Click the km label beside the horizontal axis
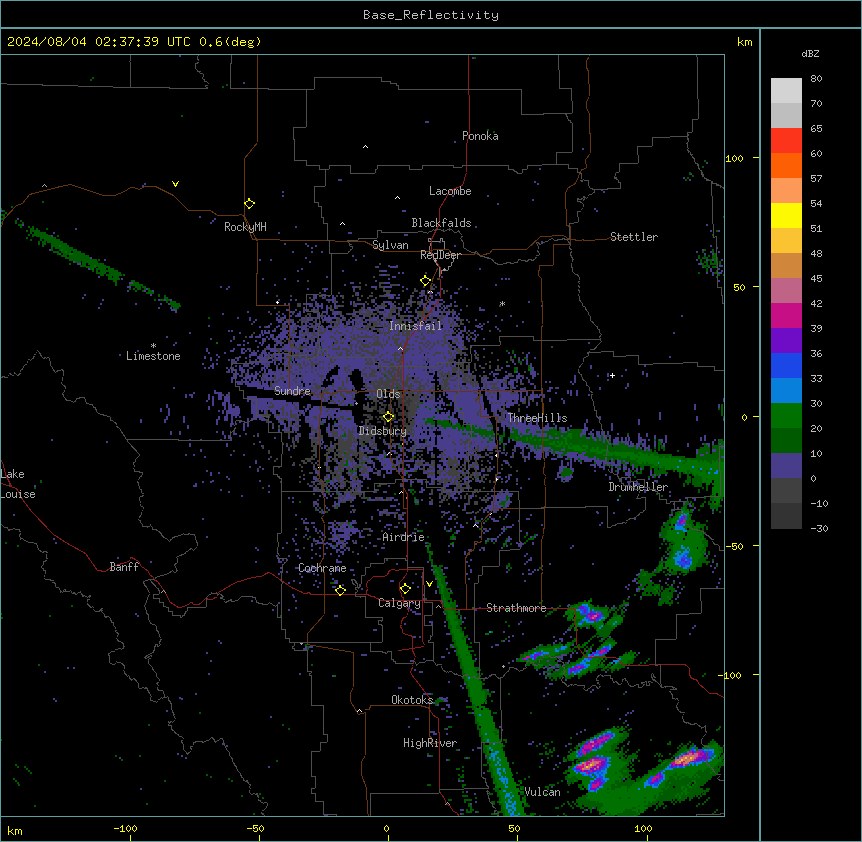Screen dimensions: 862x842 15,830
